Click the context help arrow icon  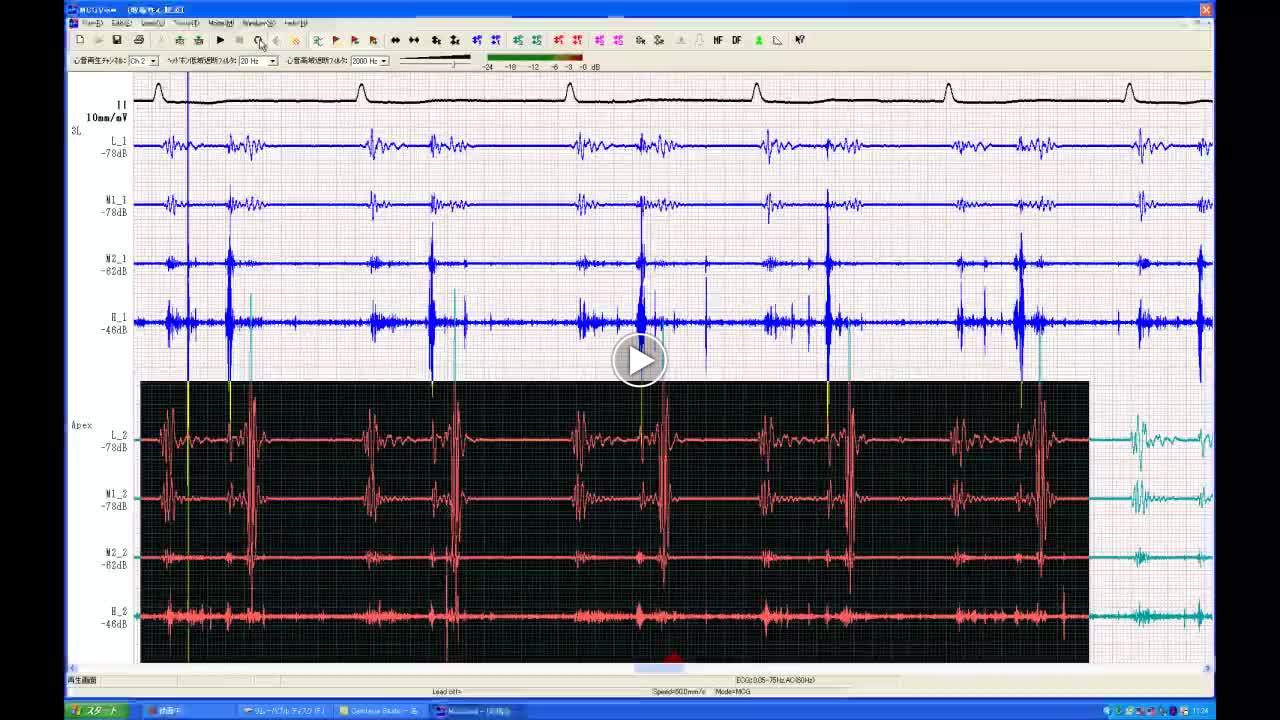pyautogui.click(x=799, y=40)
